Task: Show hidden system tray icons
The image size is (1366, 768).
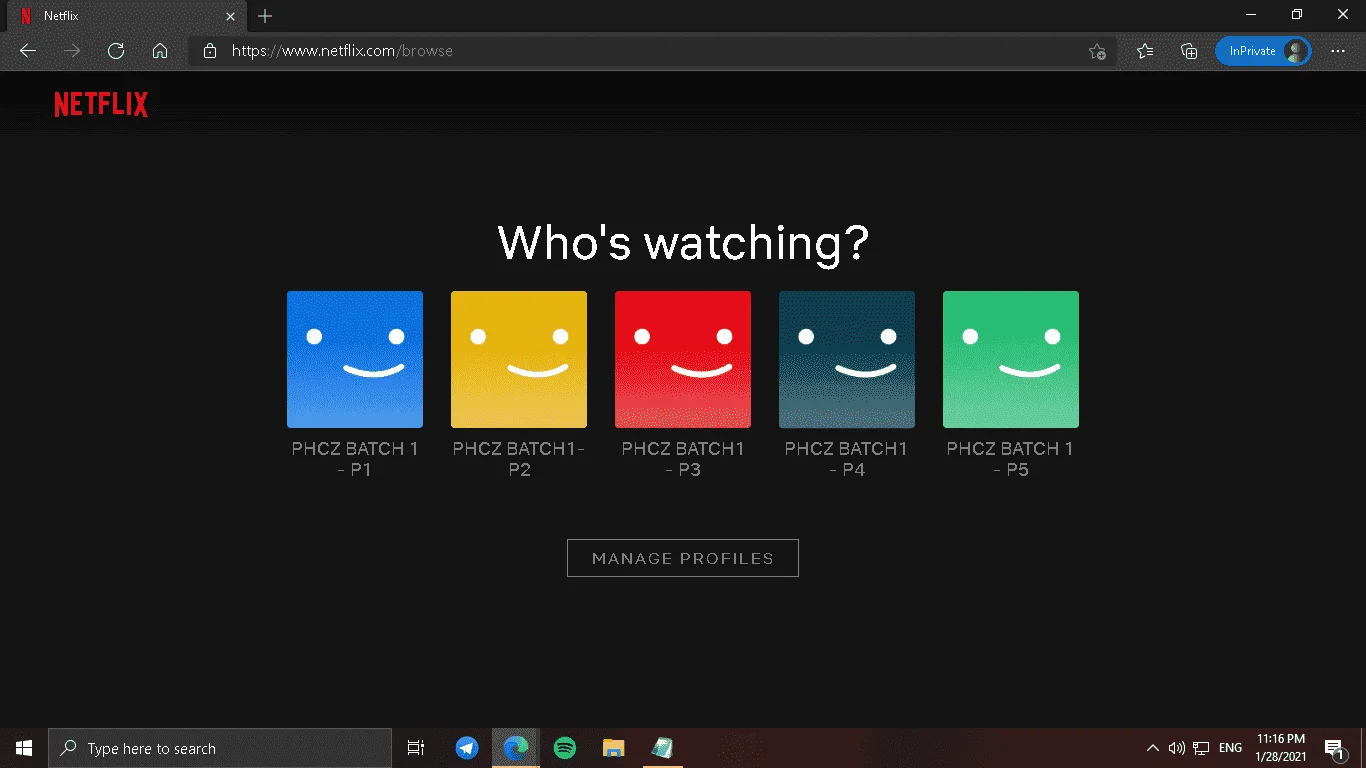Action: coord(1153,748)
